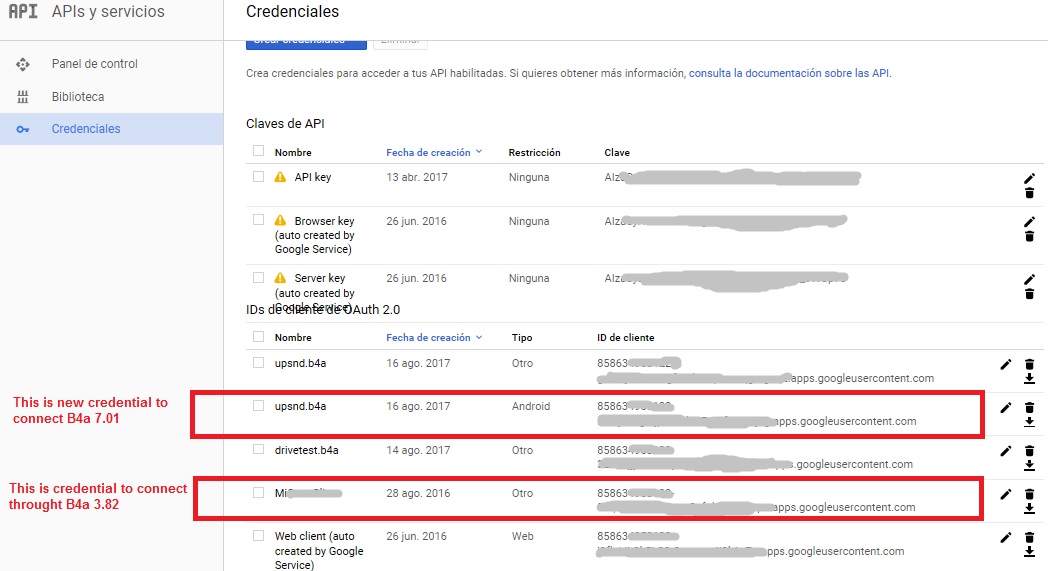Click the warning icon beside Browser key
This screenshot has height=571, width=1048.
(x=280, y=220)
